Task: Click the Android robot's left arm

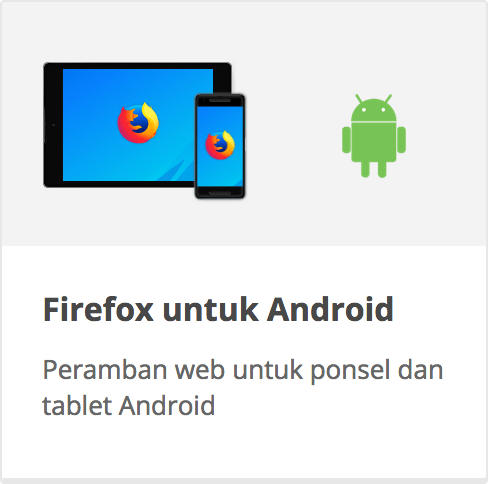Action: click(346, 140)
